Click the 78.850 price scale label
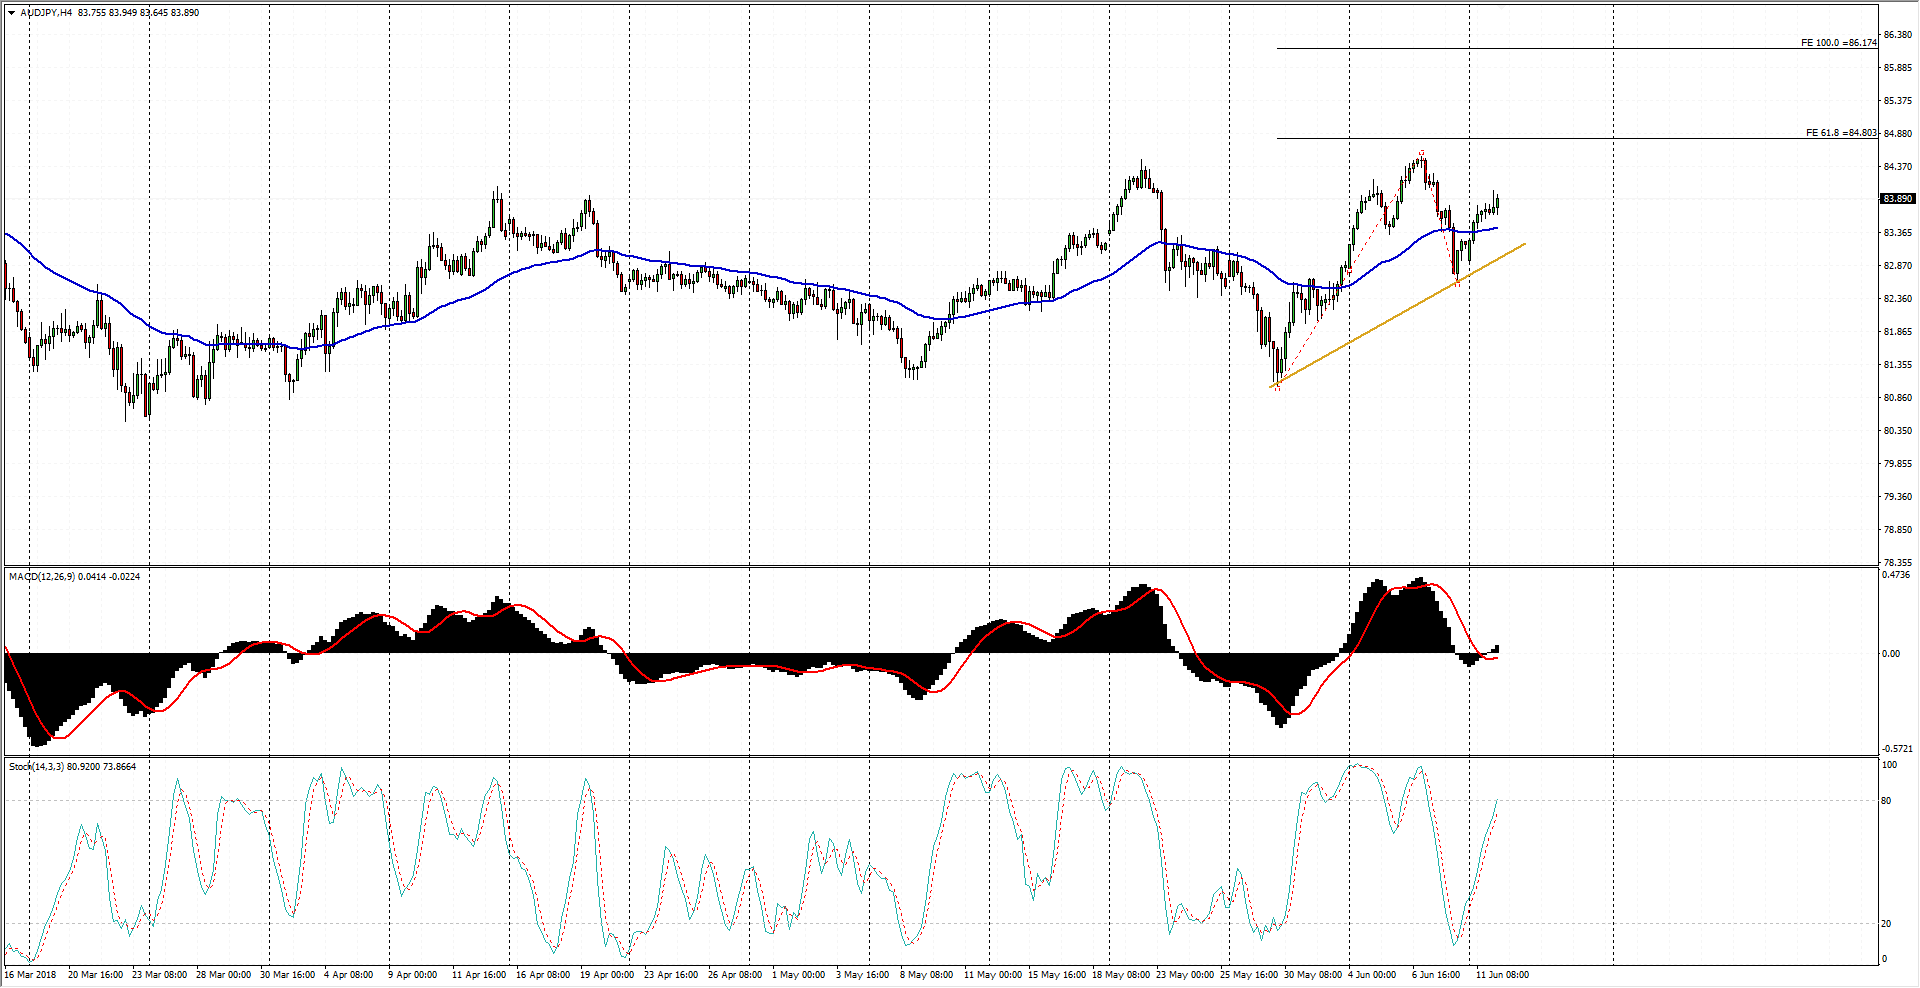The height and width of the screenshot is (988, 1920). pos(1897,530)
